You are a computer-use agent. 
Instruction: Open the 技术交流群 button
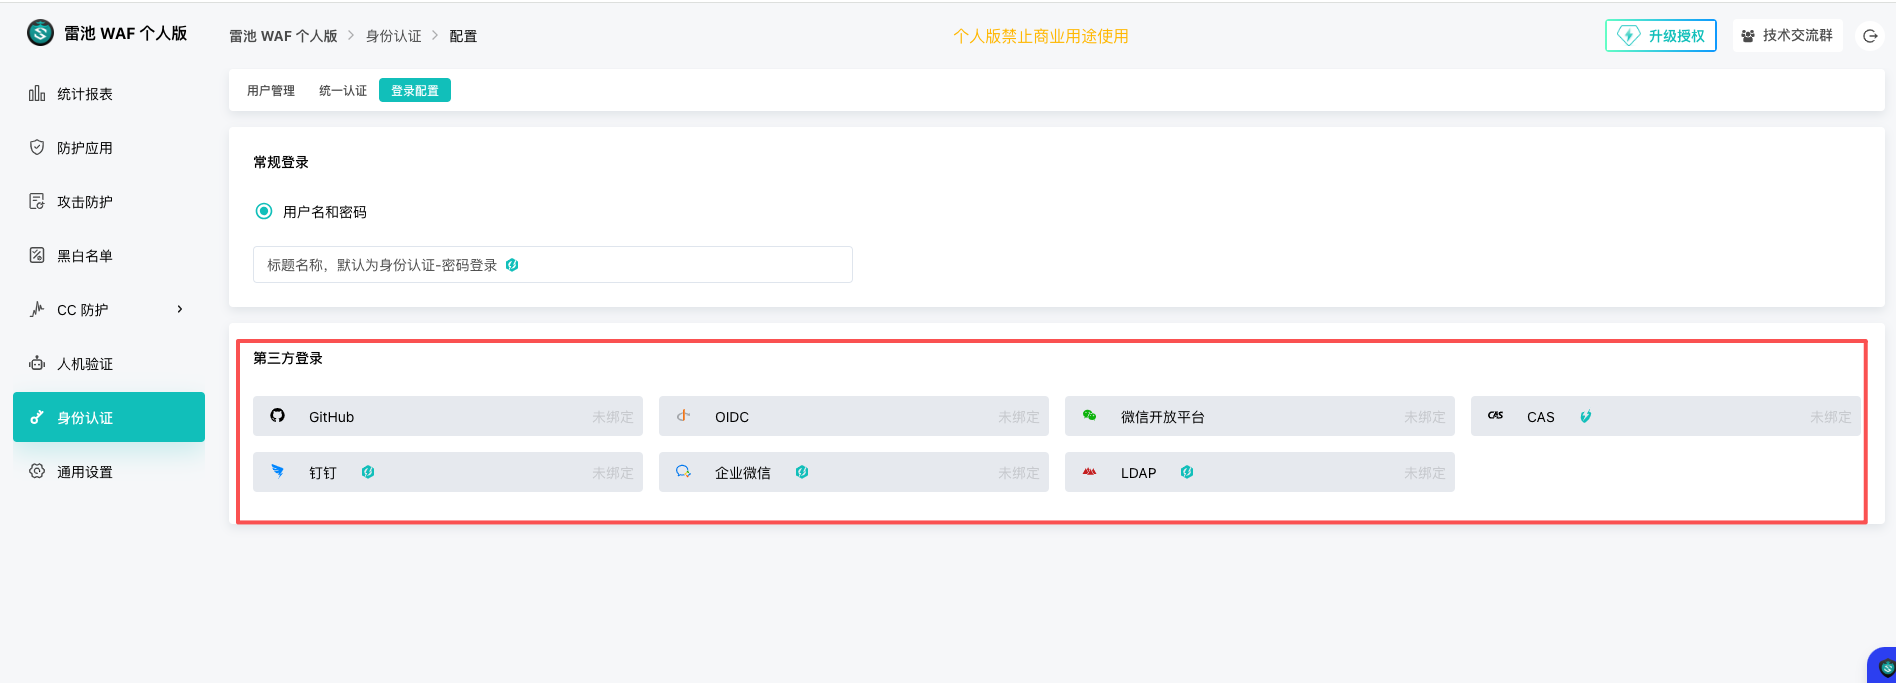click(1787, 36)
